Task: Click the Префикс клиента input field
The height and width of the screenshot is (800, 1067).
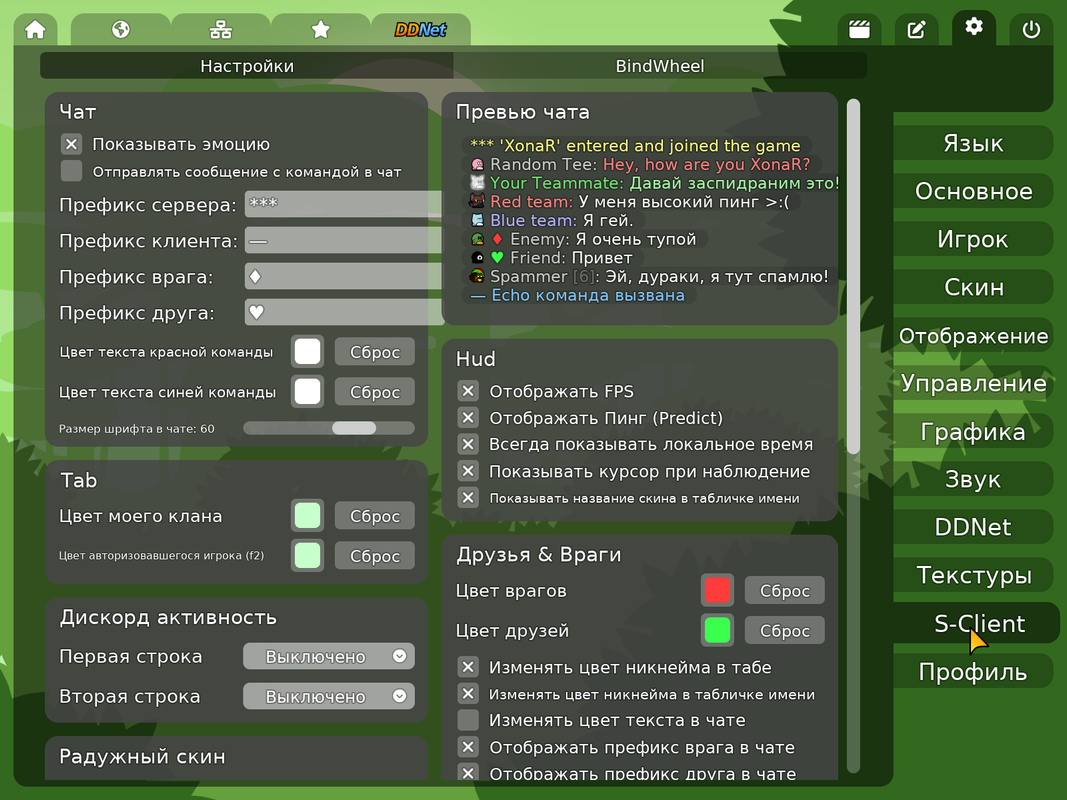Action: 343,240
